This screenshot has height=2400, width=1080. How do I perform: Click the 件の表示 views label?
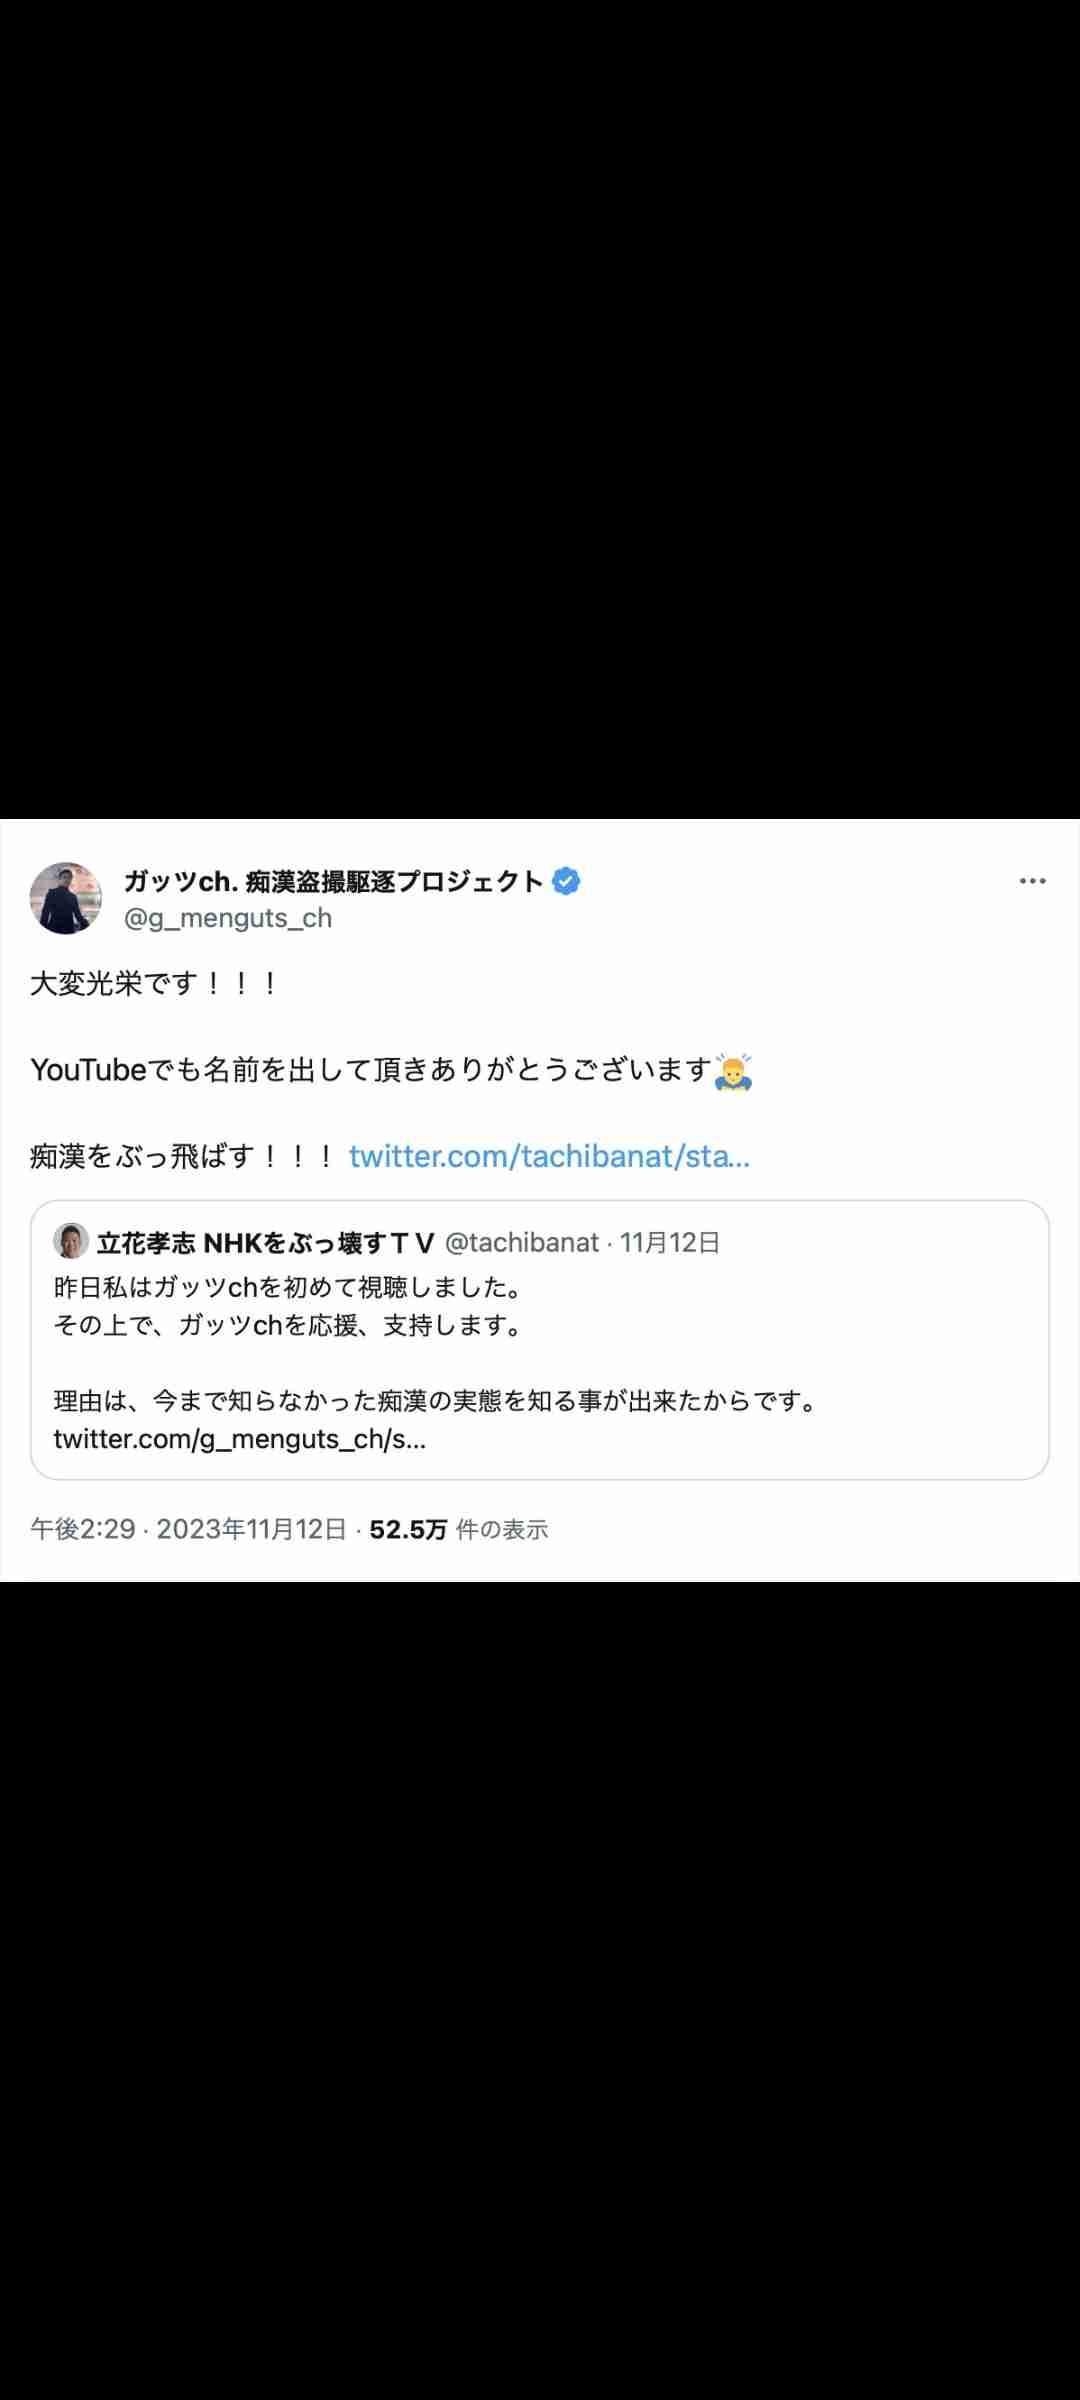click(502, 1529)
